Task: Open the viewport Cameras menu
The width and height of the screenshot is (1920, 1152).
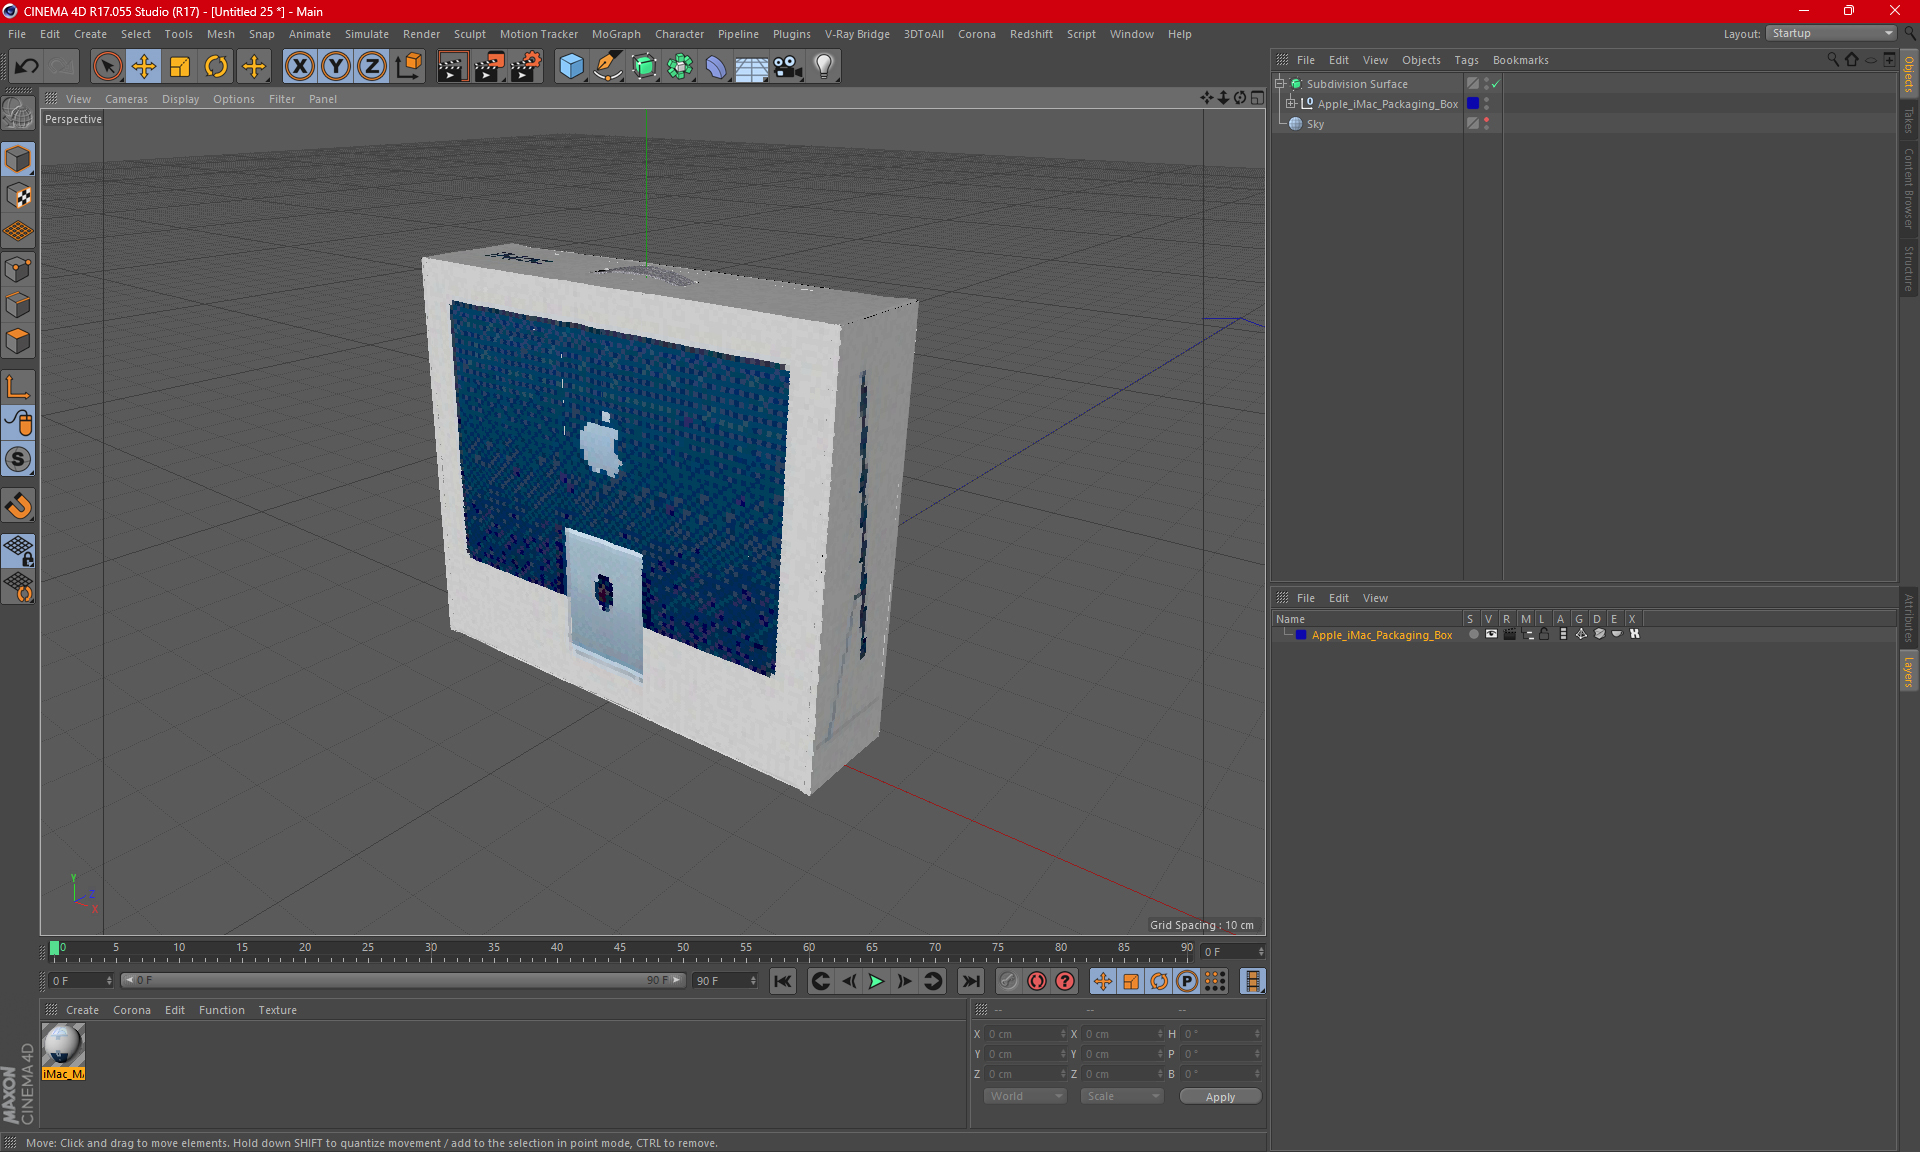Action: [x=126, y=99]
